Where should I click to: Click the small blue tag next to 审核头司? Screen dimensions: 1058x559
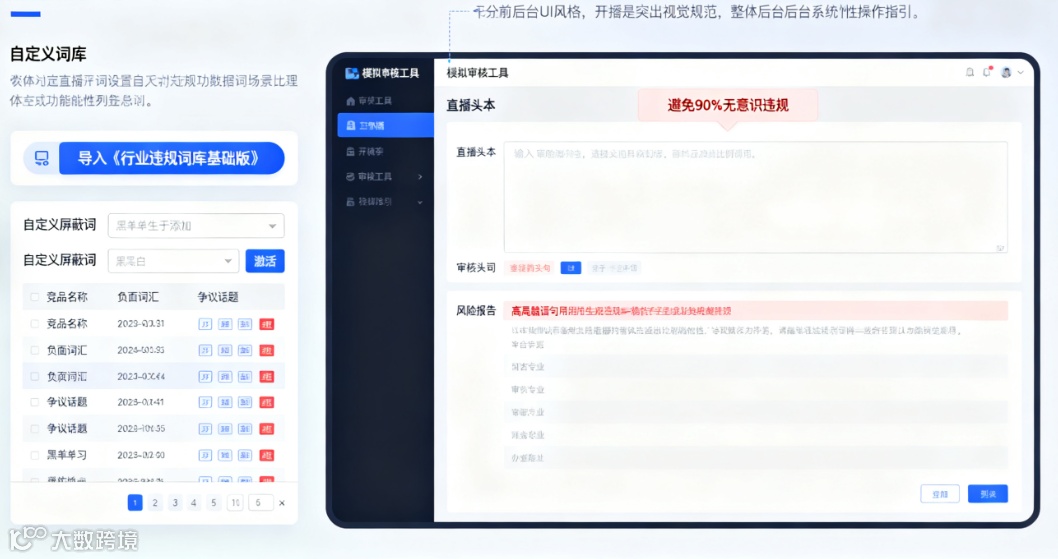571,268
